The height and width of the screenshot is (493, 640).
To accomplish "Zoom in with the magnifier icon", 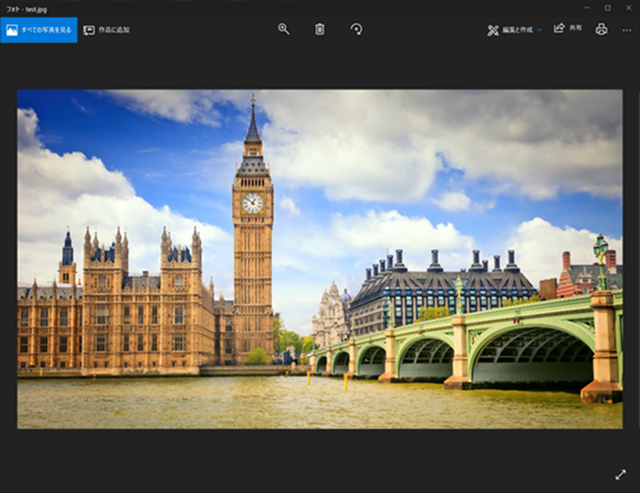I will click(284, 29).
